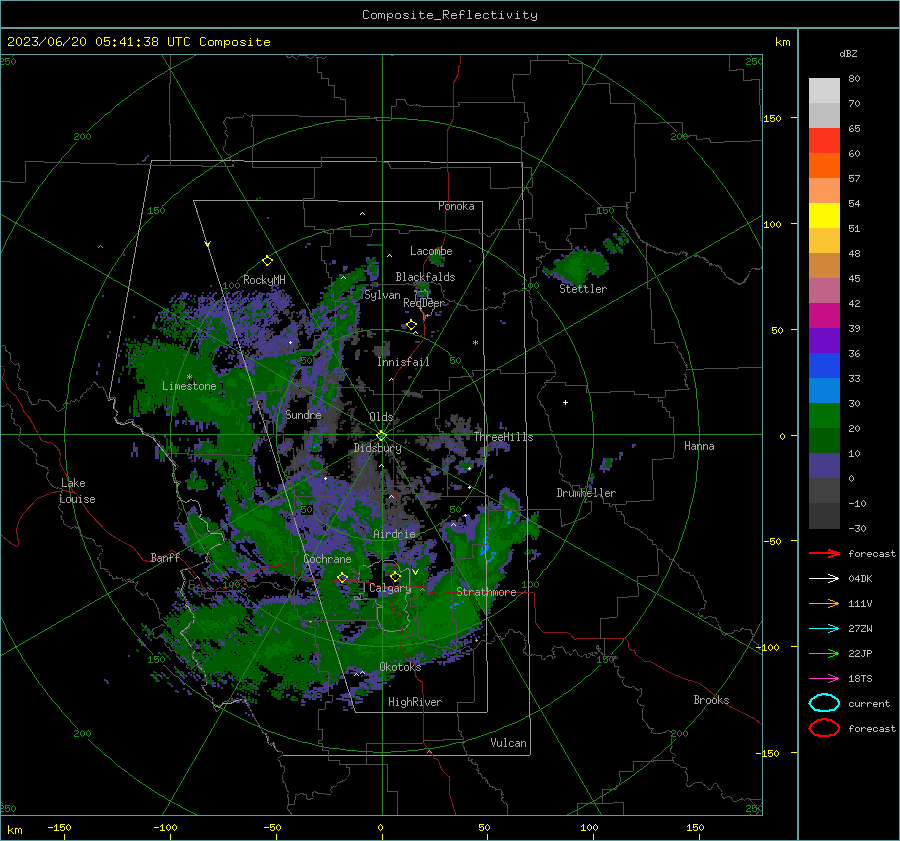Click the white plus marker above Hanna
The height and width of the screenshot is (841, 900).
tap(565, 402)
